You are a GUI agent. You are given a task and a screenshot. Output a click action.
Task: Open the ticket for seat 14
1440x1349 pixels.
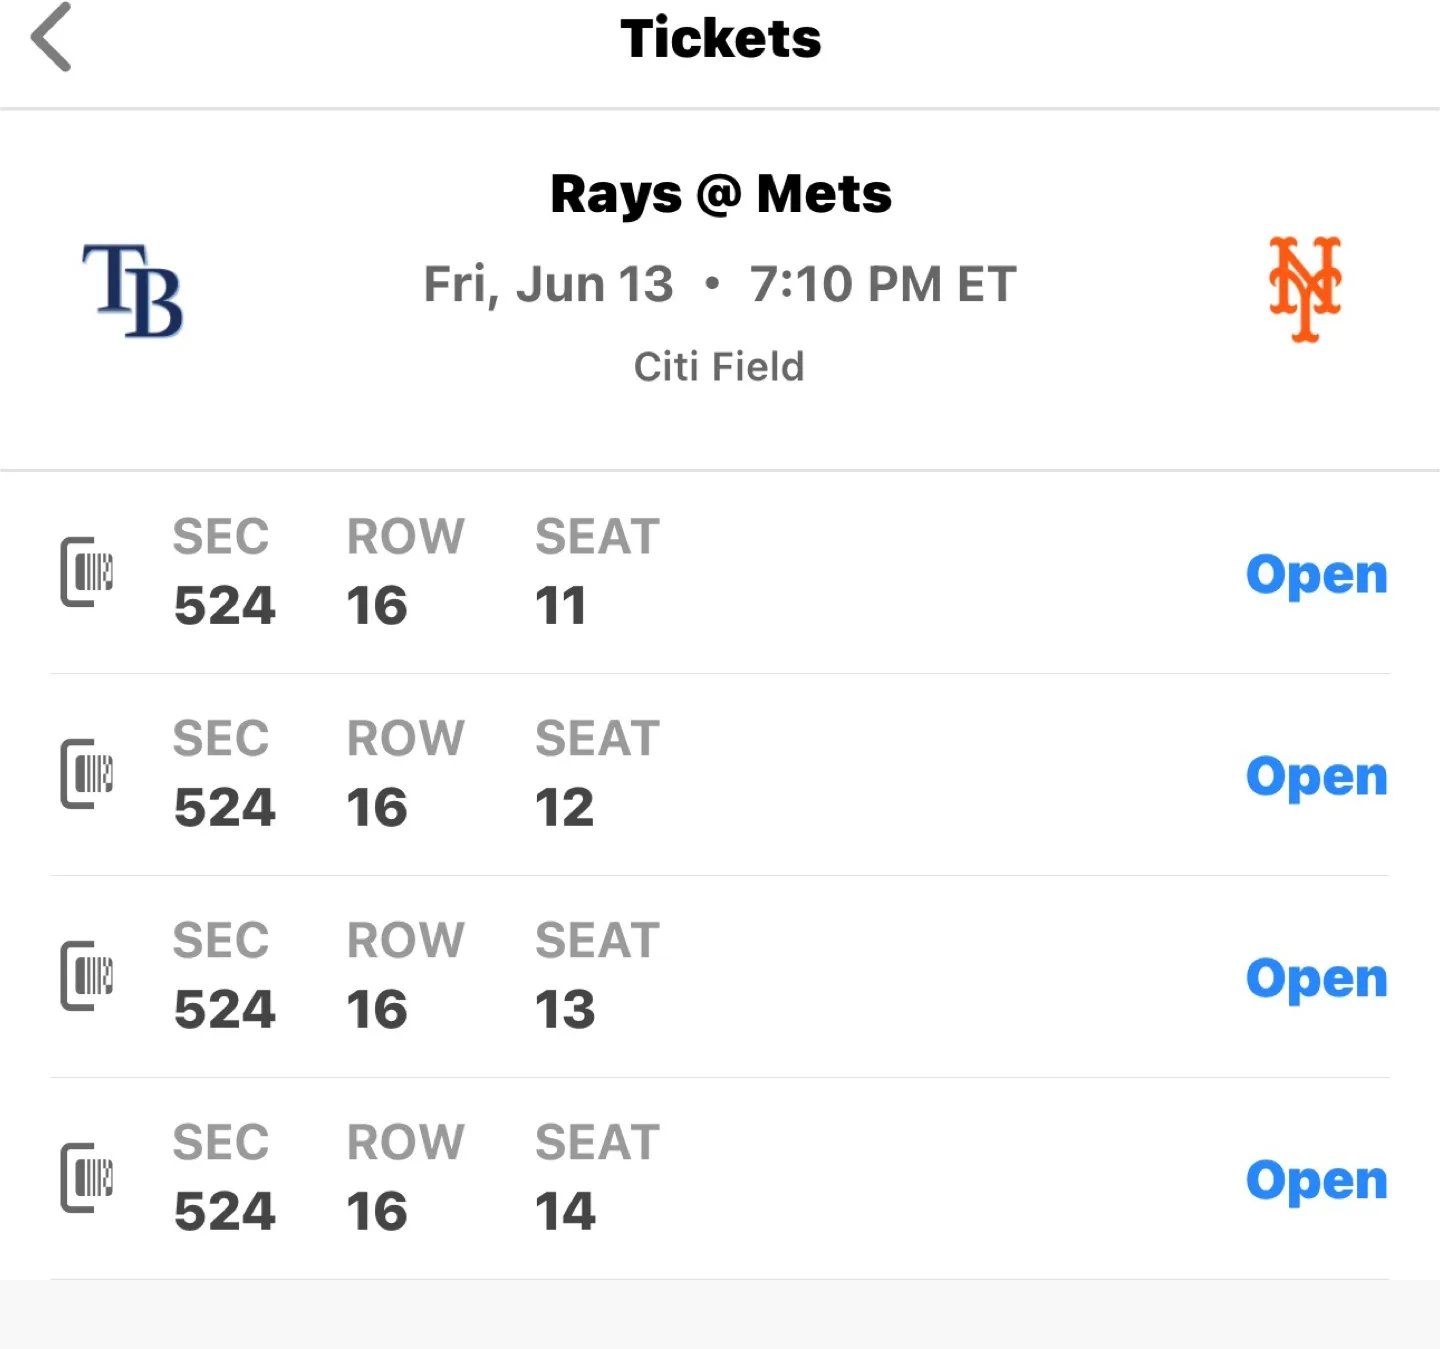1316,1182
